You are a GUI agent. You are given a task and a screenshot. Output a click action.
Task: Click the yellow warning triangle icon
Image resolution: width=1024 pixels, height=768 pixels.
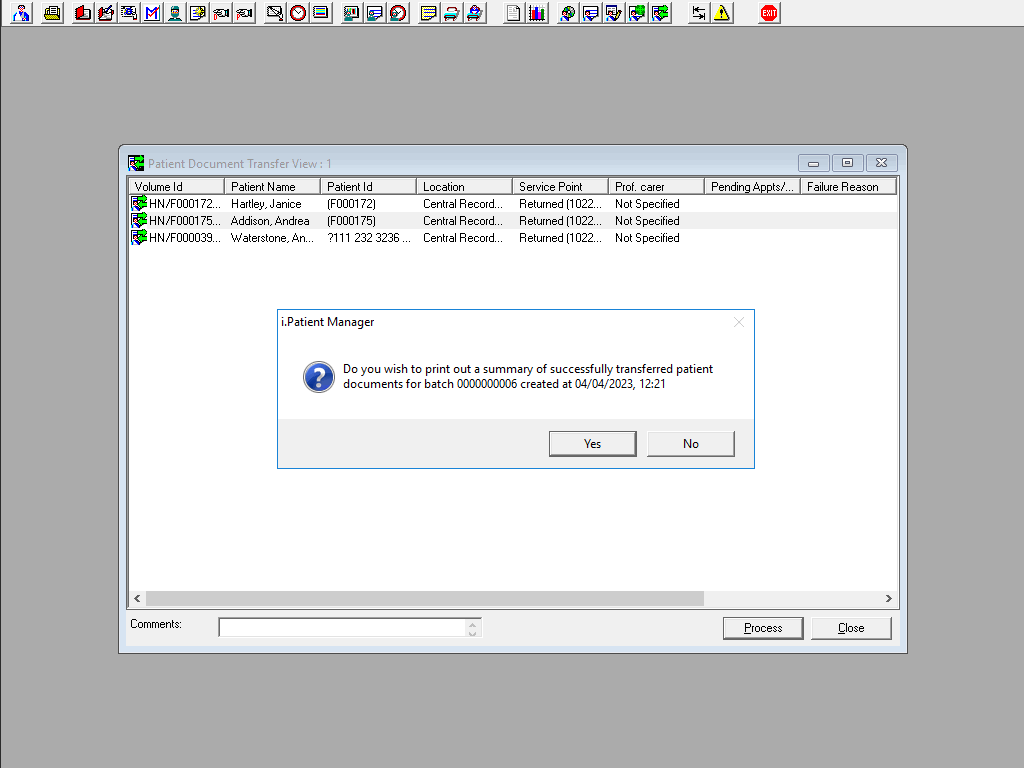(722, 13)
